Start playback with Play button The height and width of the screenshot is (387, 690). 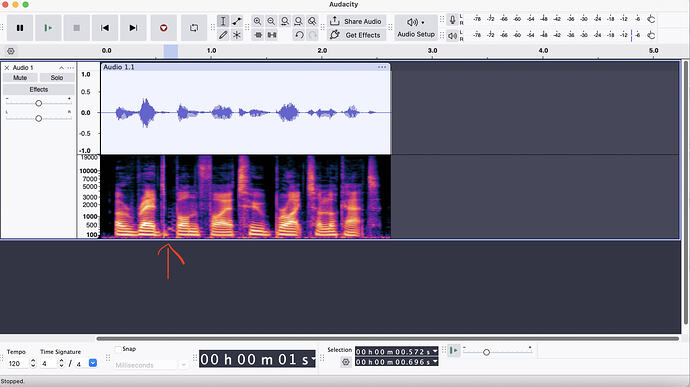pos(48,28)
